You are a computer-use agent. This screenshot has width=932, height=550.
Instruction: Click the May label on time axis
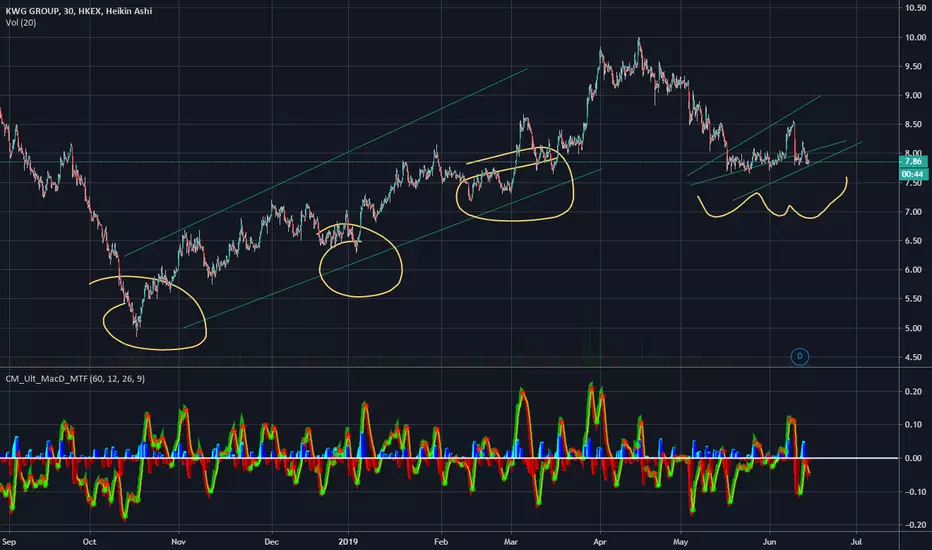[x=680, y=542]
